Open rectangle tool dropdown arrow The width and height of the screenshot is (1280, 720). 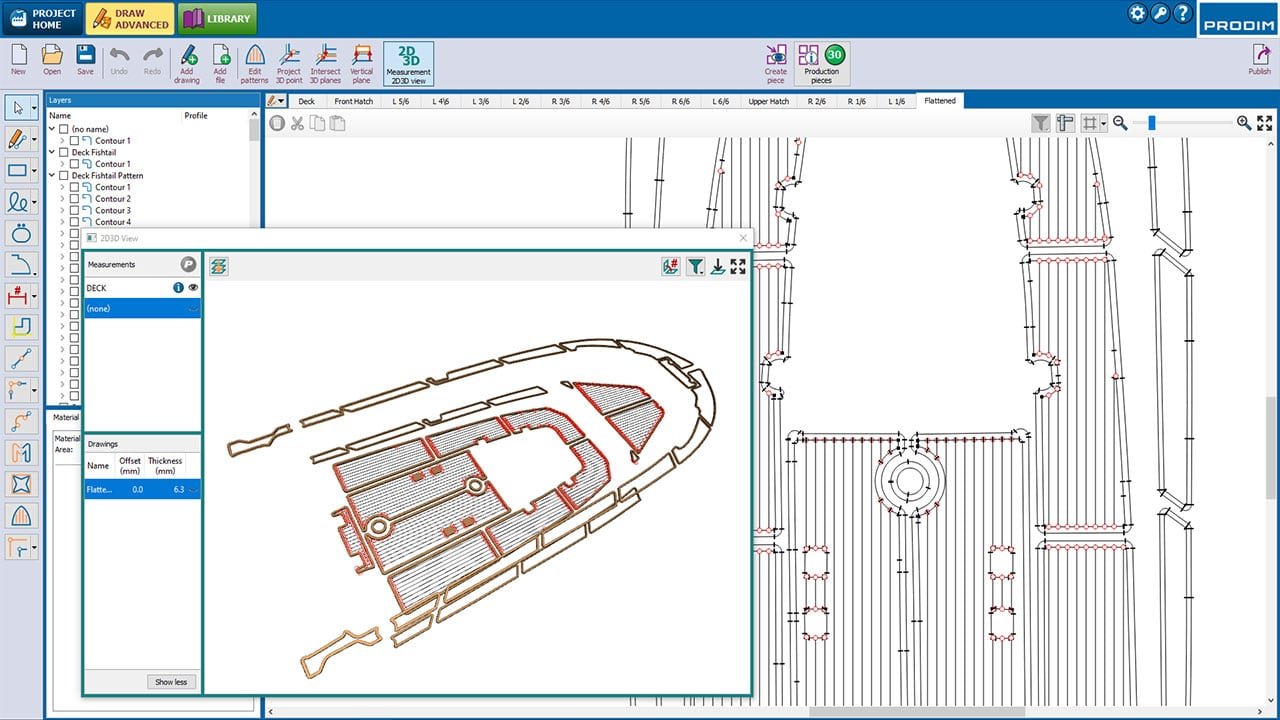pos(34,170)
